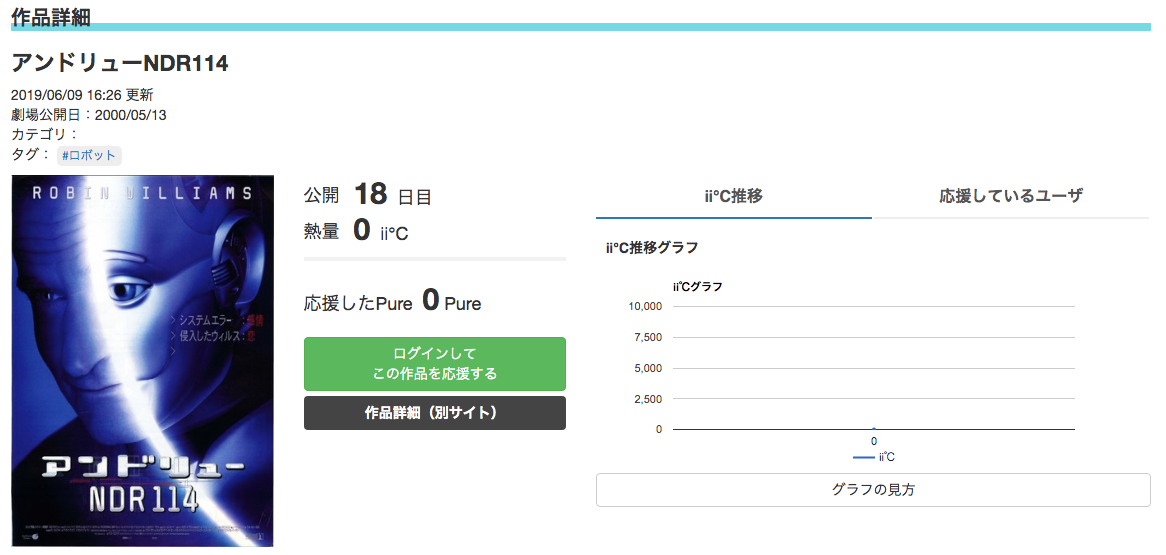The width and height of the screenshot is (1166, 555).
Task: Click the 2019/06/09 16:26 更新 timestamp
Action: coord(82,95)
